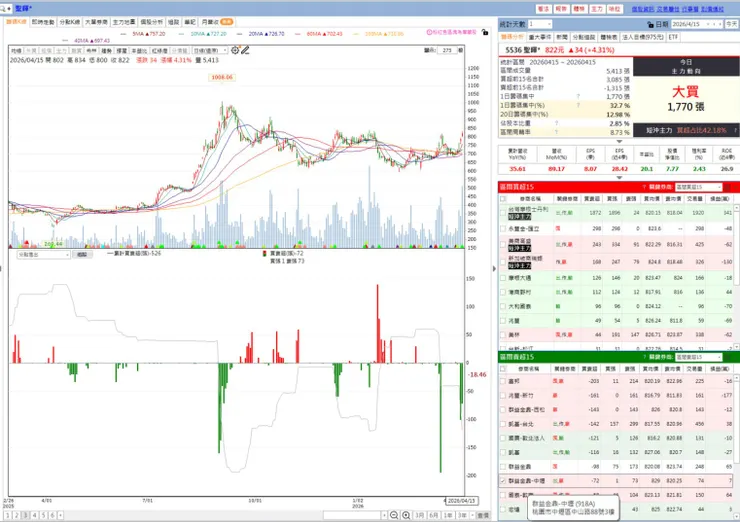Click the 5MA legend color line
The width and height of the screenshot is (740, 522).
pyautogui.click(x=124, y=34)
